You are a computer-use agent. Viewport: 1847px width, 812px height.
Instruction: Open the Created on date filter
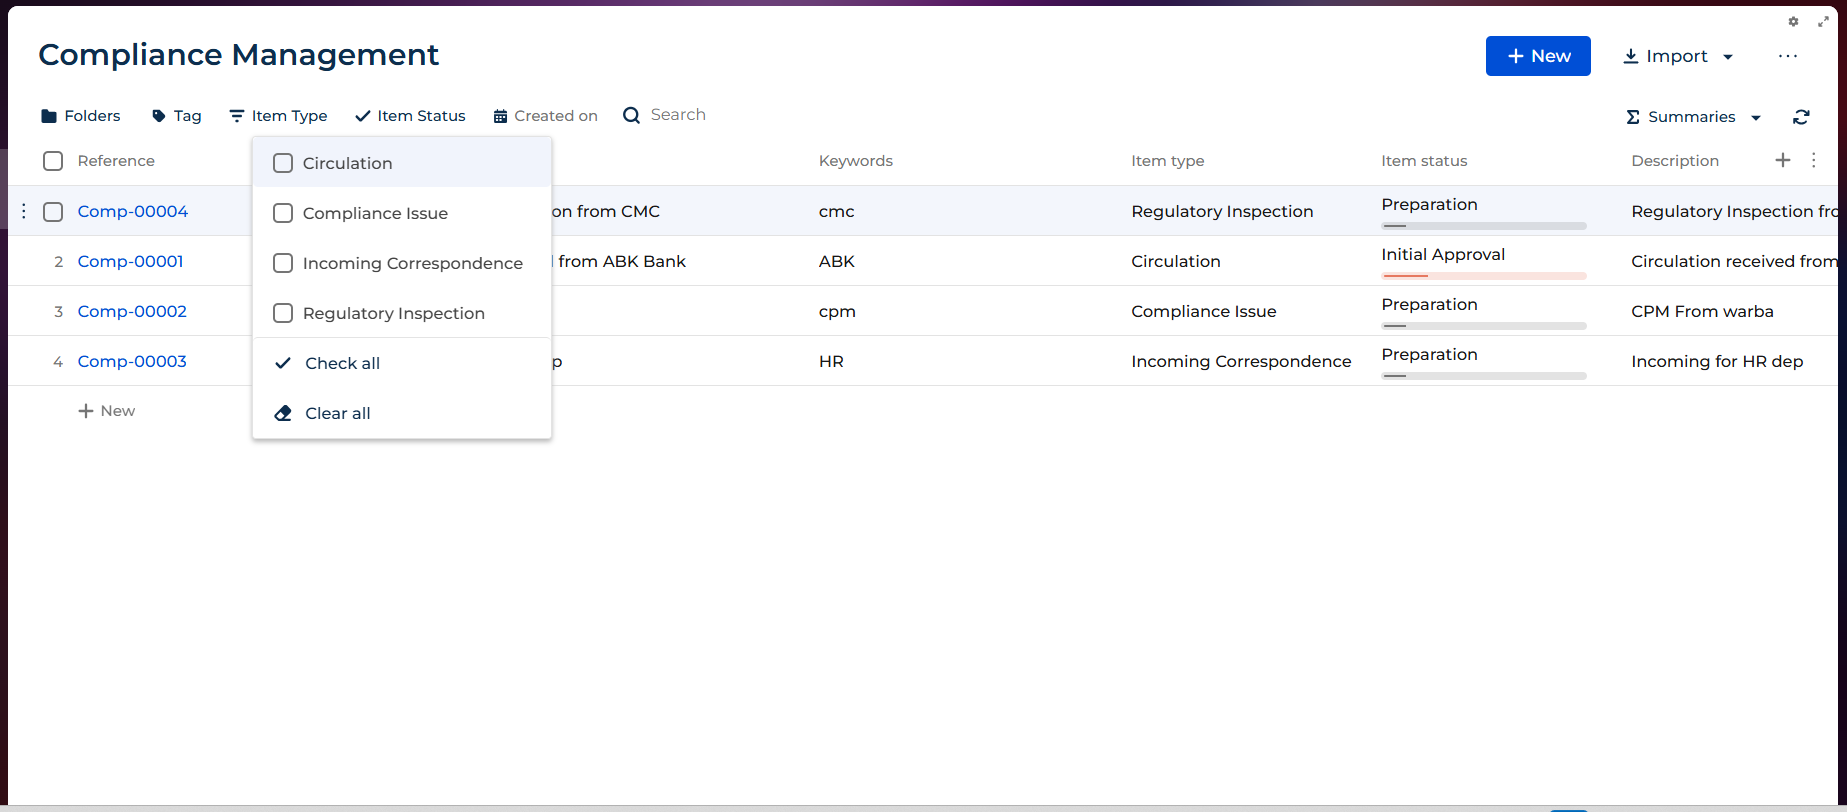point(545,116)
